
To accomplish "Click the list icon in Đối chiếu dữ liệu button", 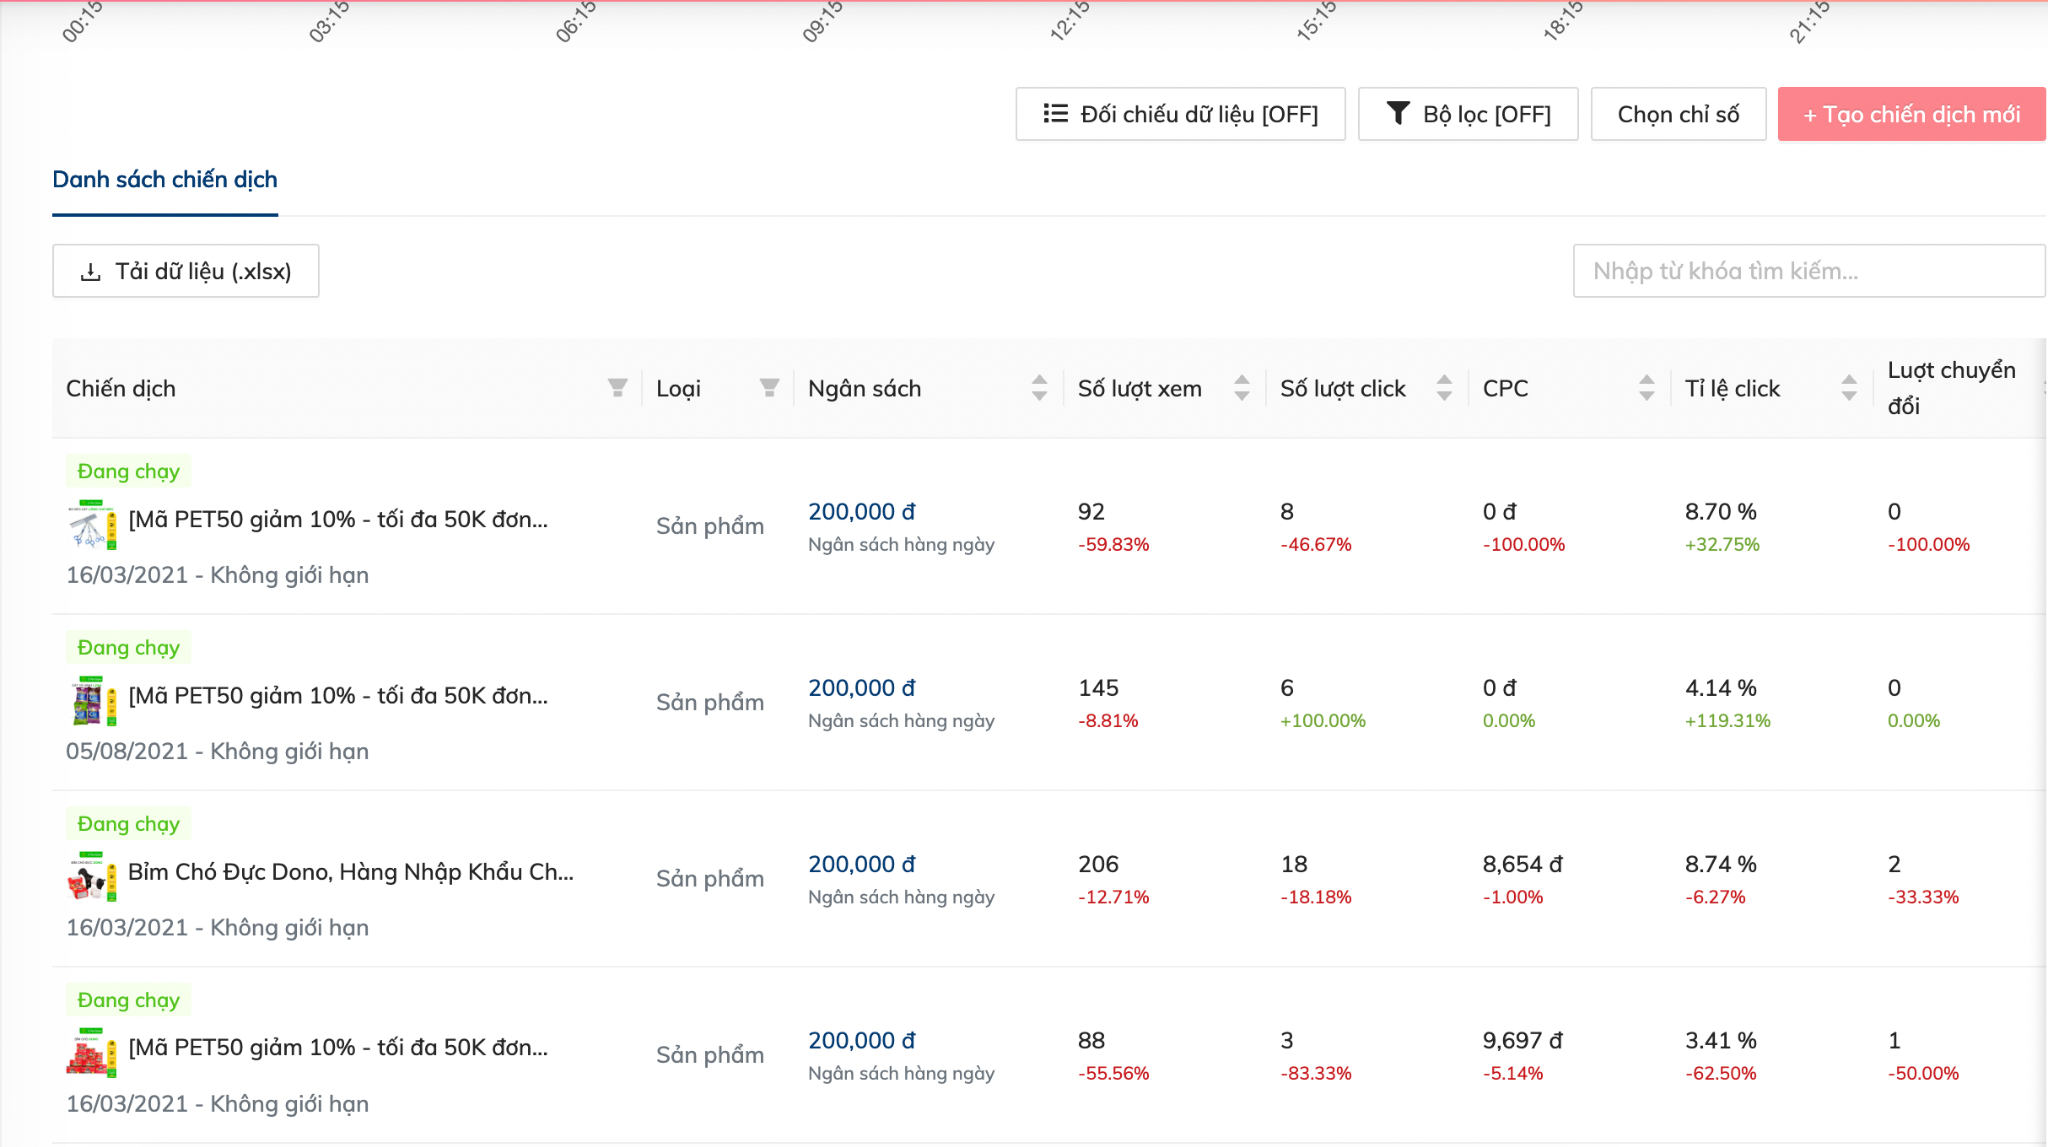I will pos(1054,114).
